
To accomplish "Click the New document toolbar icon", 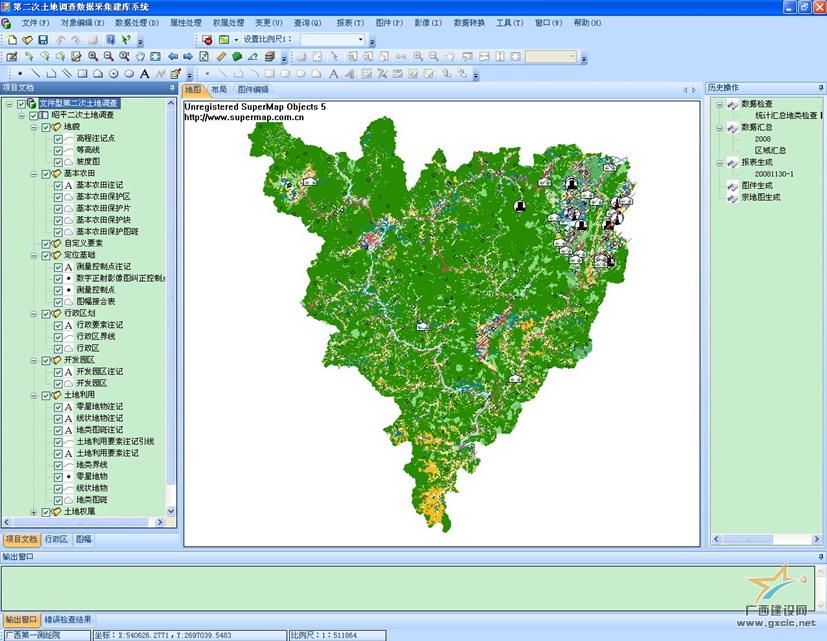I will 12,40.
